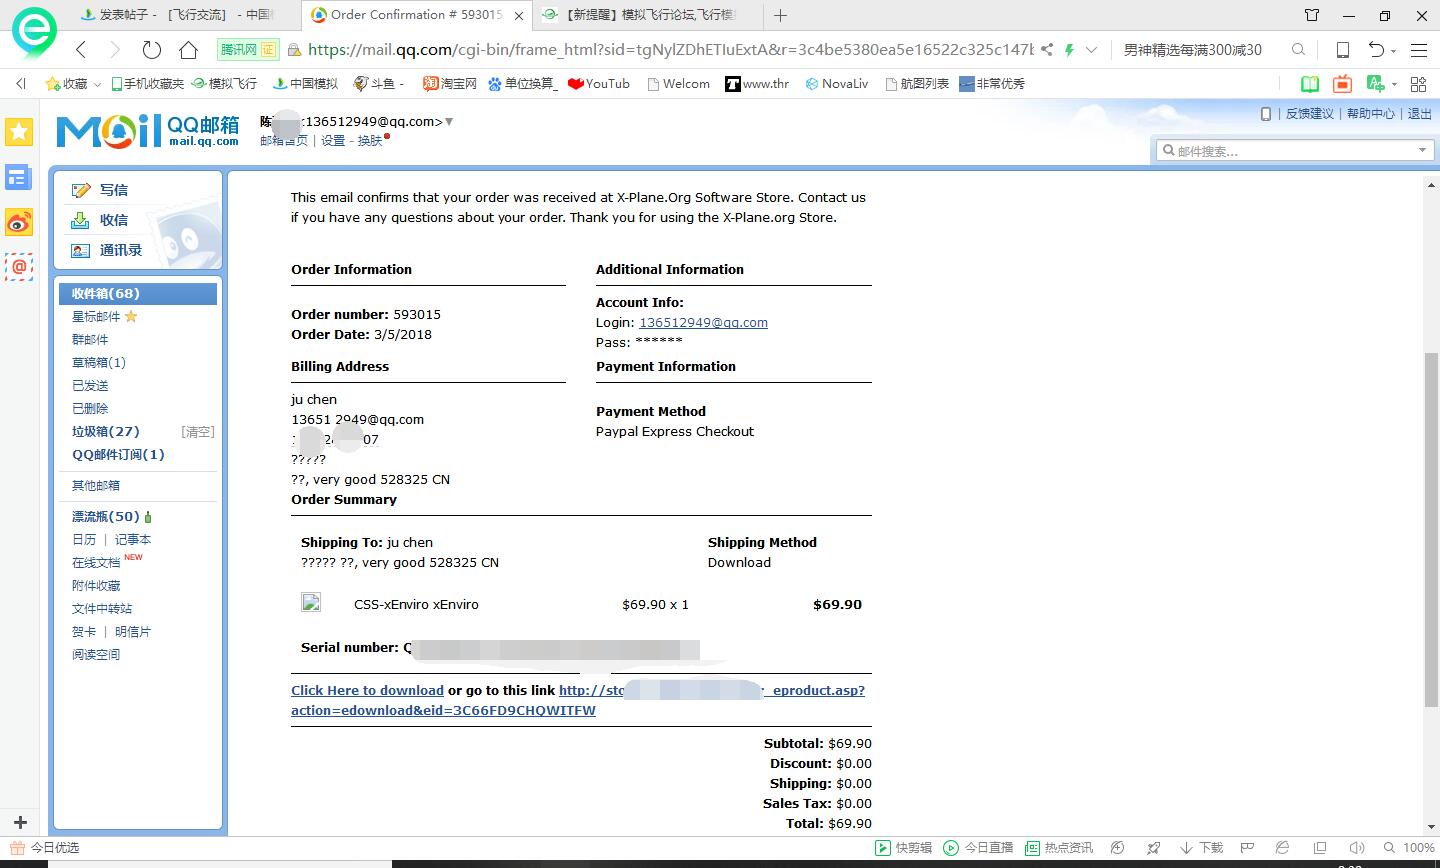Expand the 收藏 bookmarks dropdown
Screen dimensions: 1440x868
[x=97, y=84]
